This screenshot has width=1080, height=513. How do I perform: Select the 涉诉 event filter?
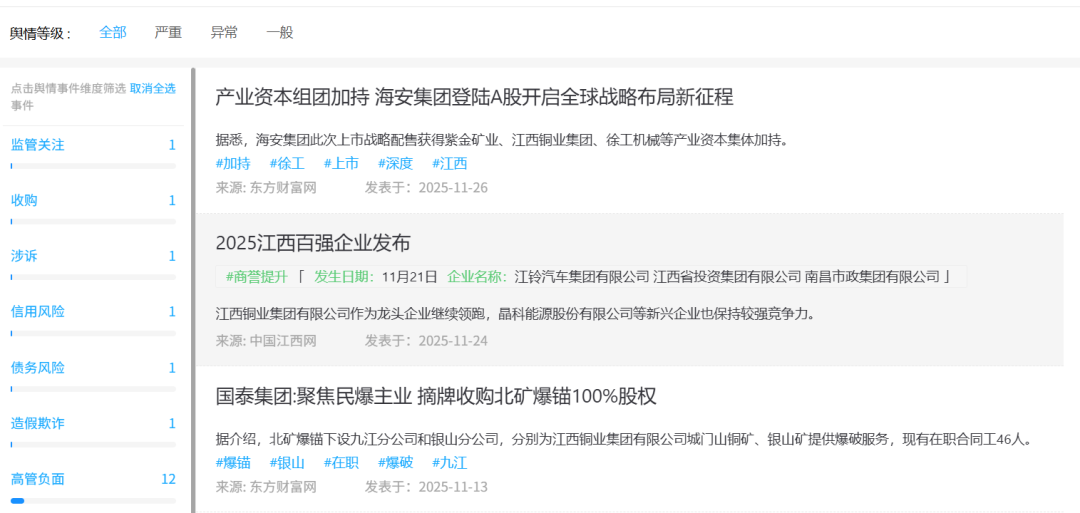[x=24, y=256]
